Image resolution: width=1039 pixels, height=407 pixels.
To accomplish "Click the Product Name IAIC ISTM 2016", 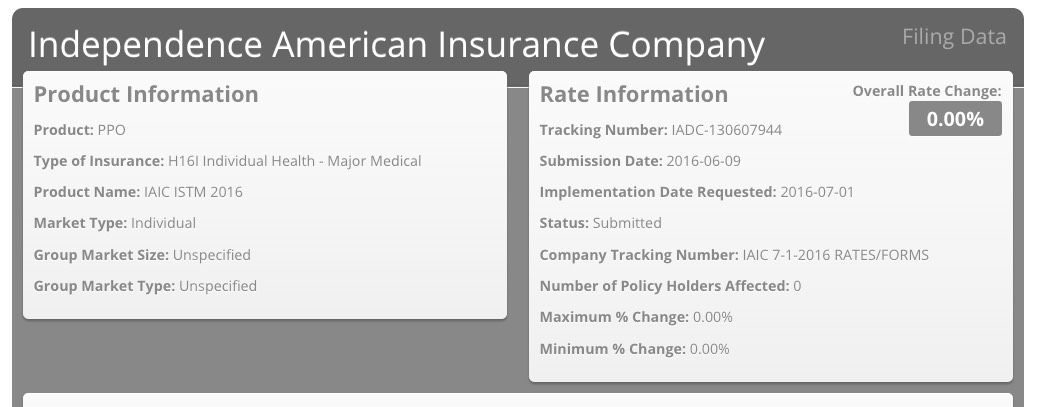I will (138, 192).
